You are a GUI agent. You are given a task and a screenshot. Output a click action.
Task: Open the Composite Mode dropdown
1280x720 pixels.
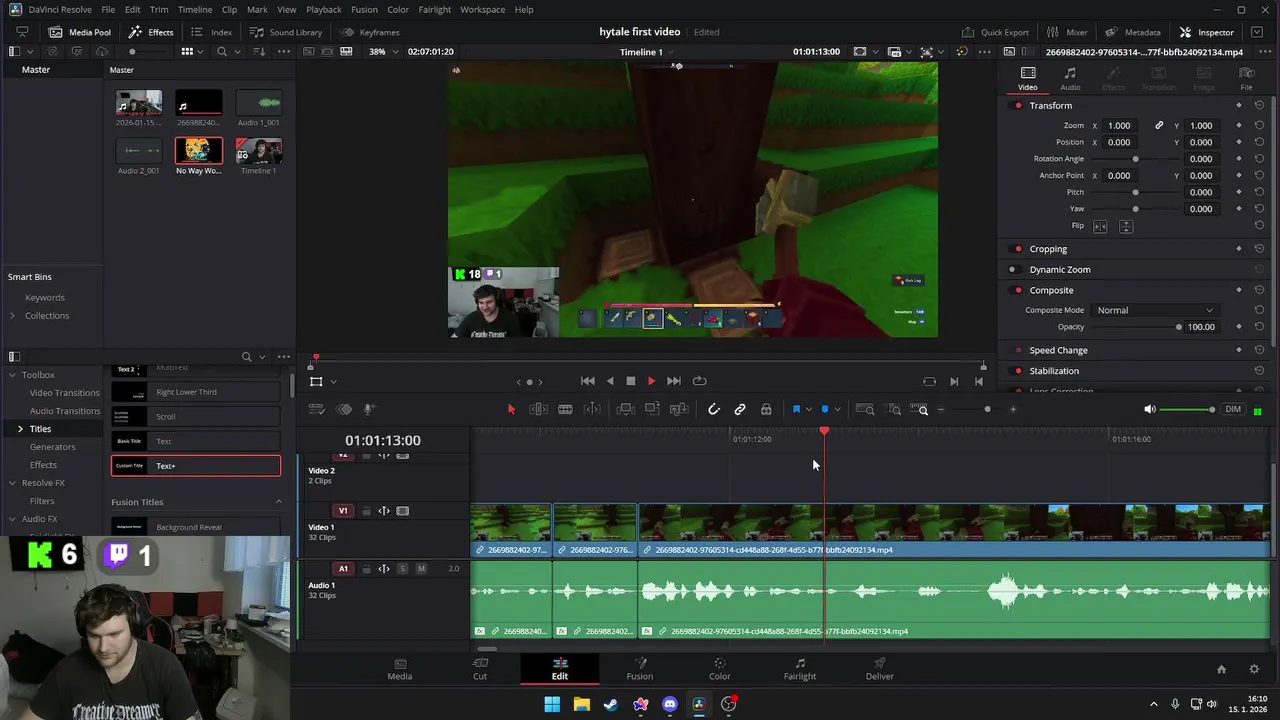(1154, 310)
